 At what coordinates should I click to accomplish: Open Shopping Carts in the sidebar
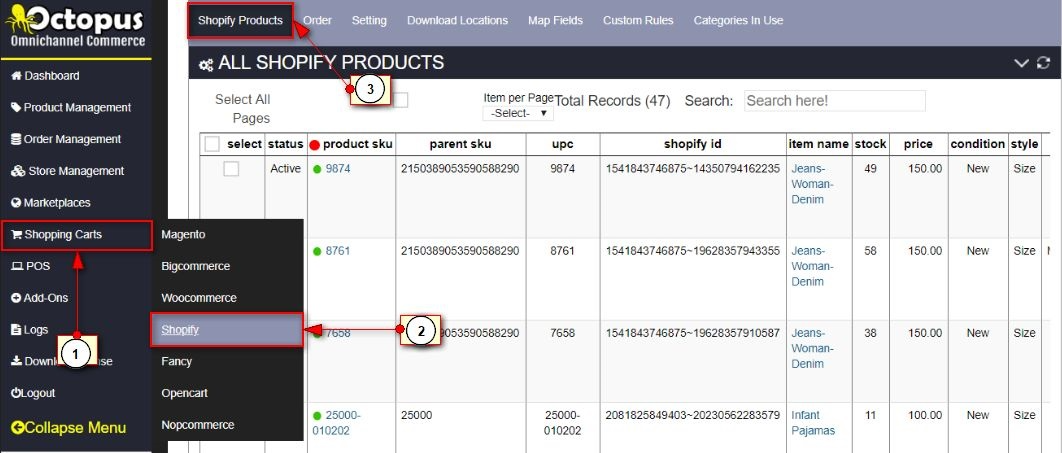pos(77,235)
